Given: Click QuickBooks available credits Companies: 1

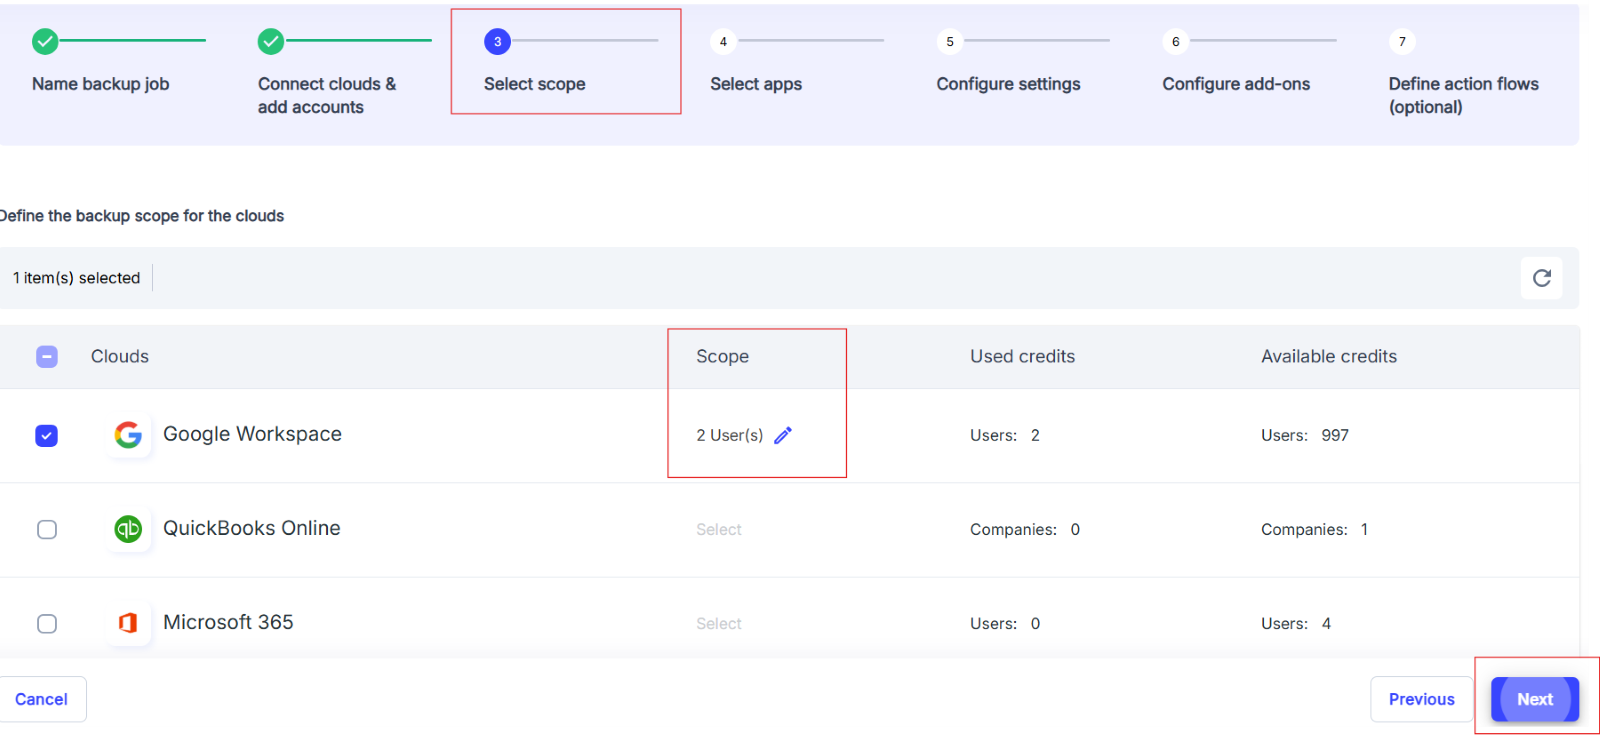Looking at the screenshot, I should point(1314,529).
